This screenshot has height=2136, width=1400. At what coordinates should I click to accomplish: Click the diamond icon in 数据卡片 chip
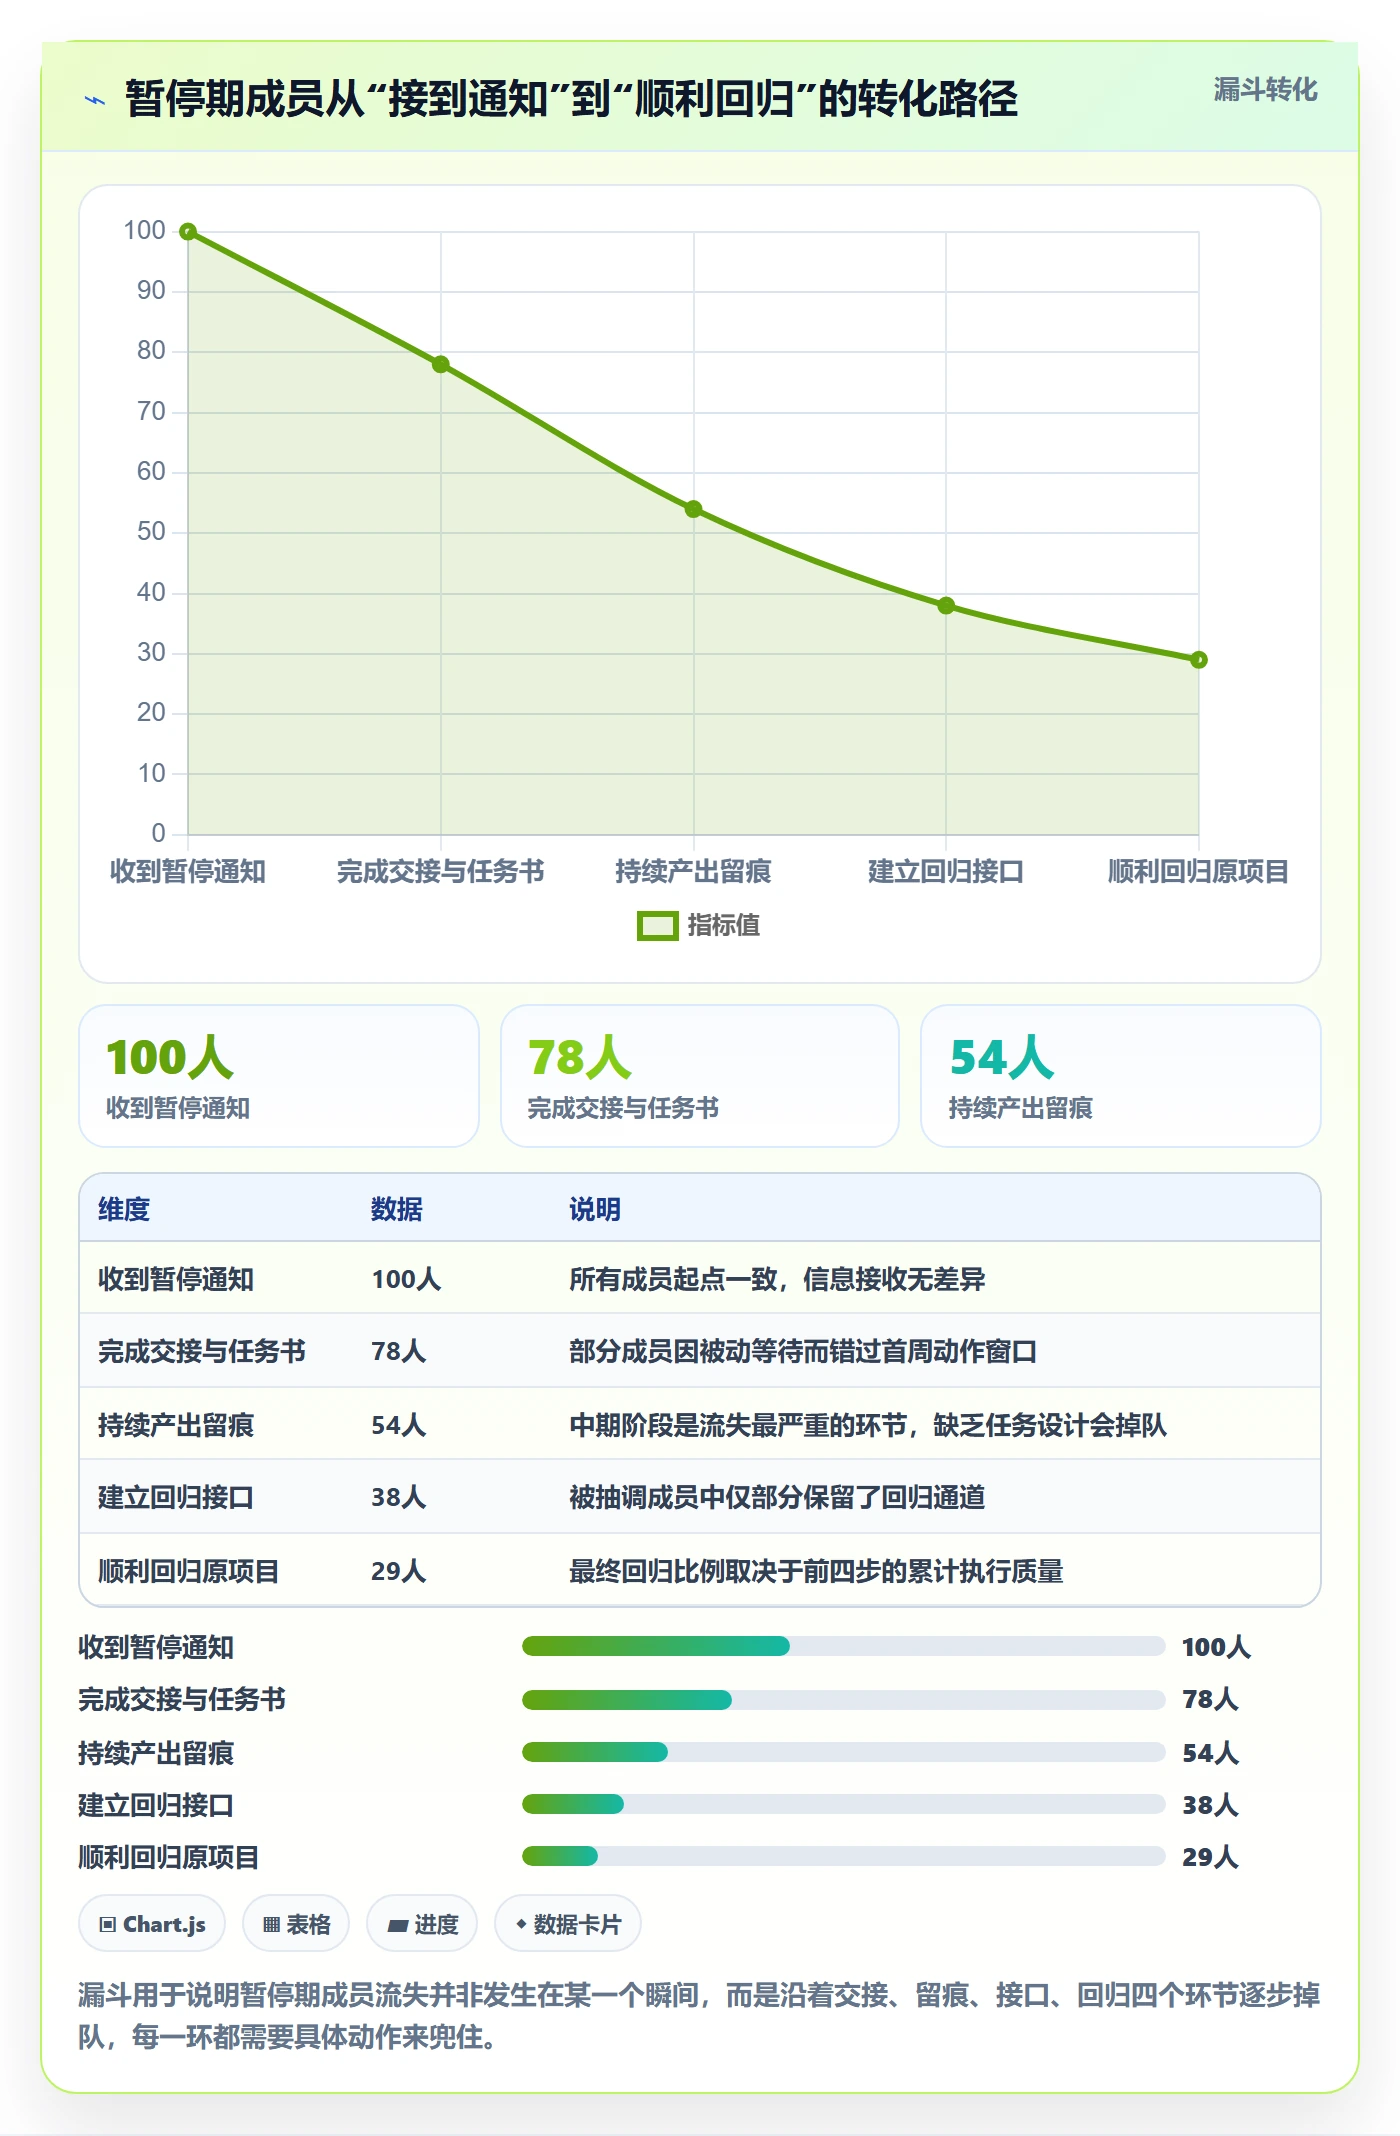tap(521, 1924)
